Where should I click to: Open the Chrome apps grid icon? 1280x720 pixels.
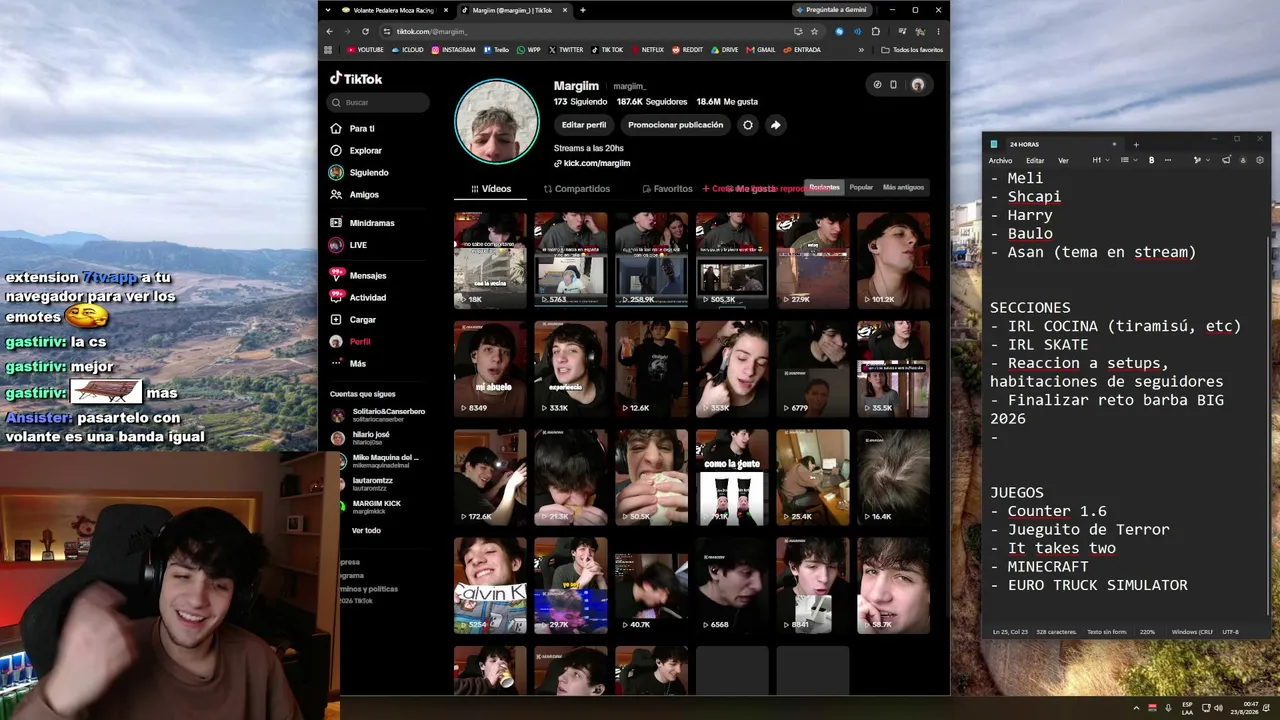(x=328, y=49)
